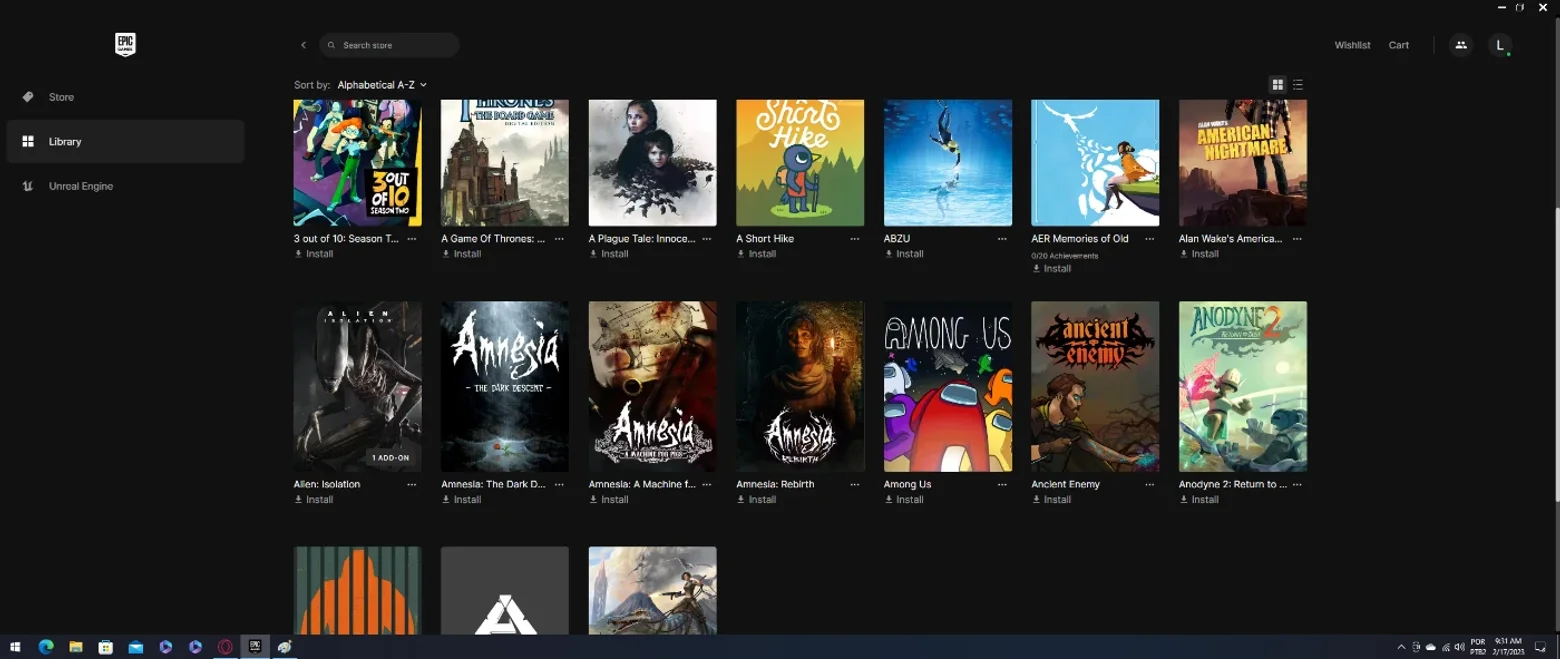The width and height of the screenshot is (1560, 659).
Task: Open File Explorer from the taskbar
Action: tap(75, 647)
